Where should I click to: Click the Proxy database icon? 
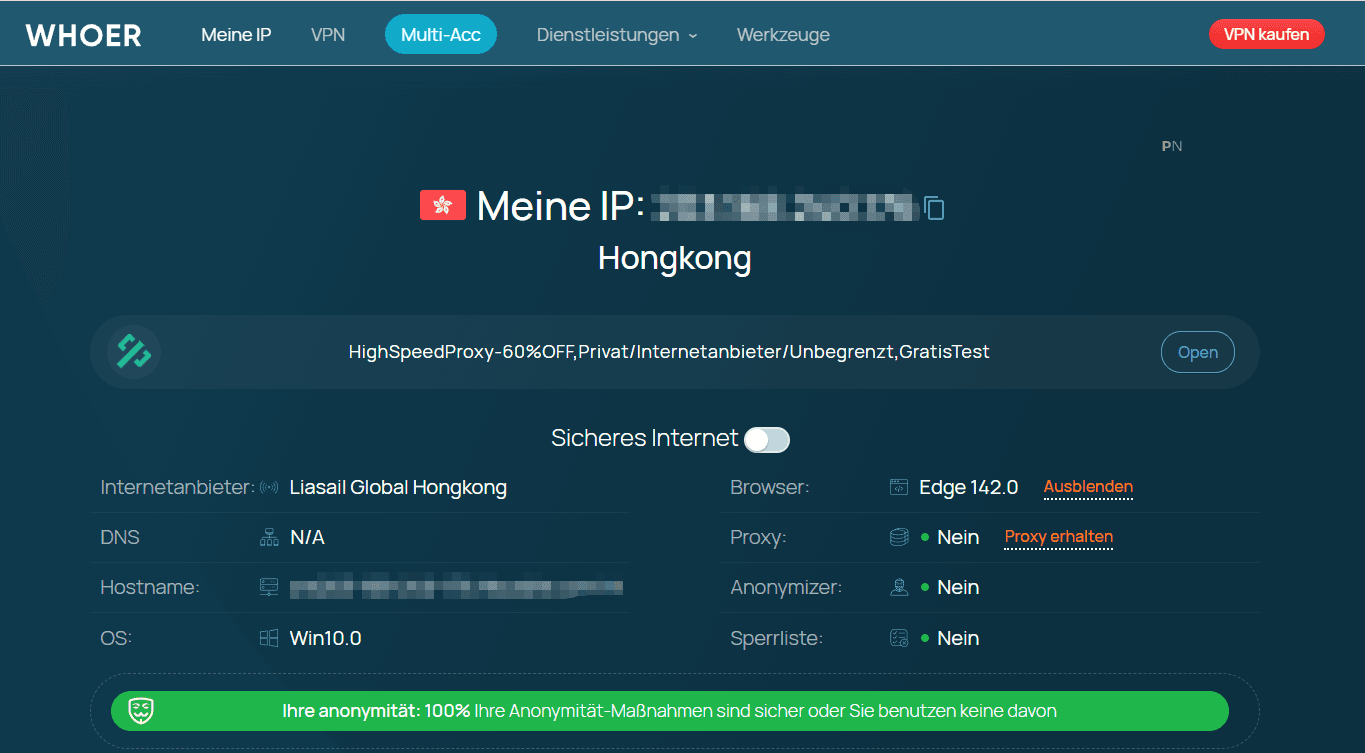(899, 538)
